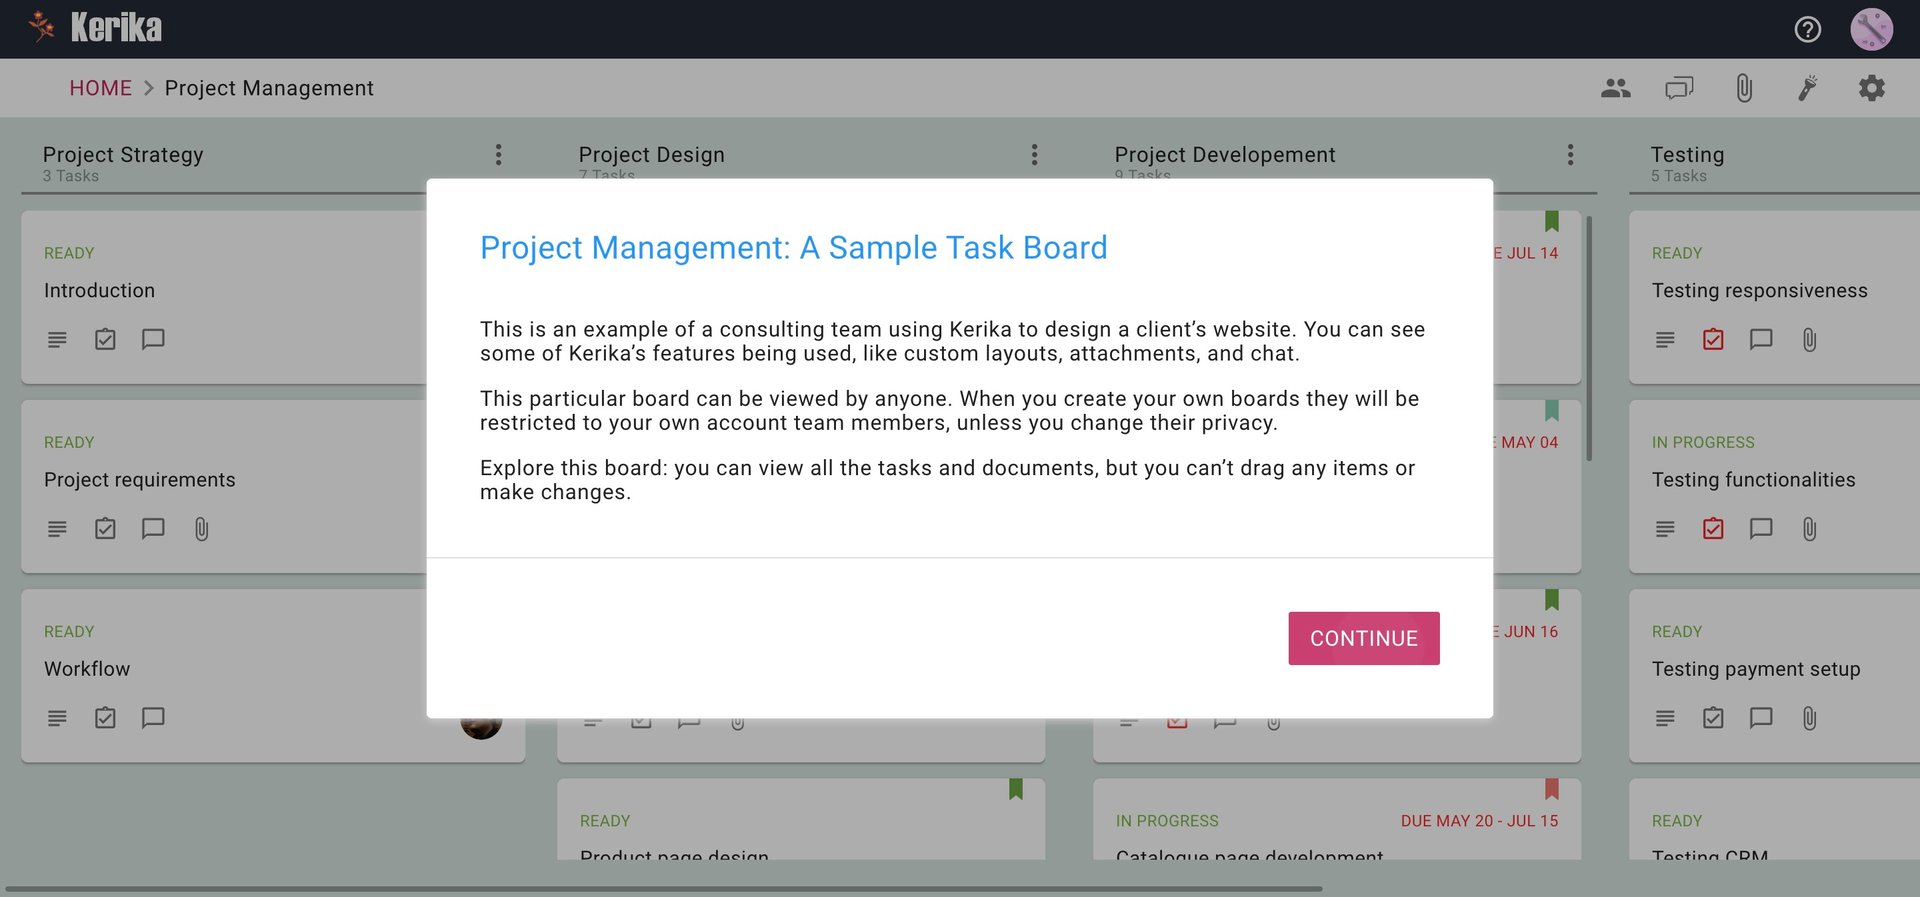1920x897 pixels.
Task: Click the DUE MAY 20 - JUL 15 date
Action: pyautogui.click(x=1479, y=821)
